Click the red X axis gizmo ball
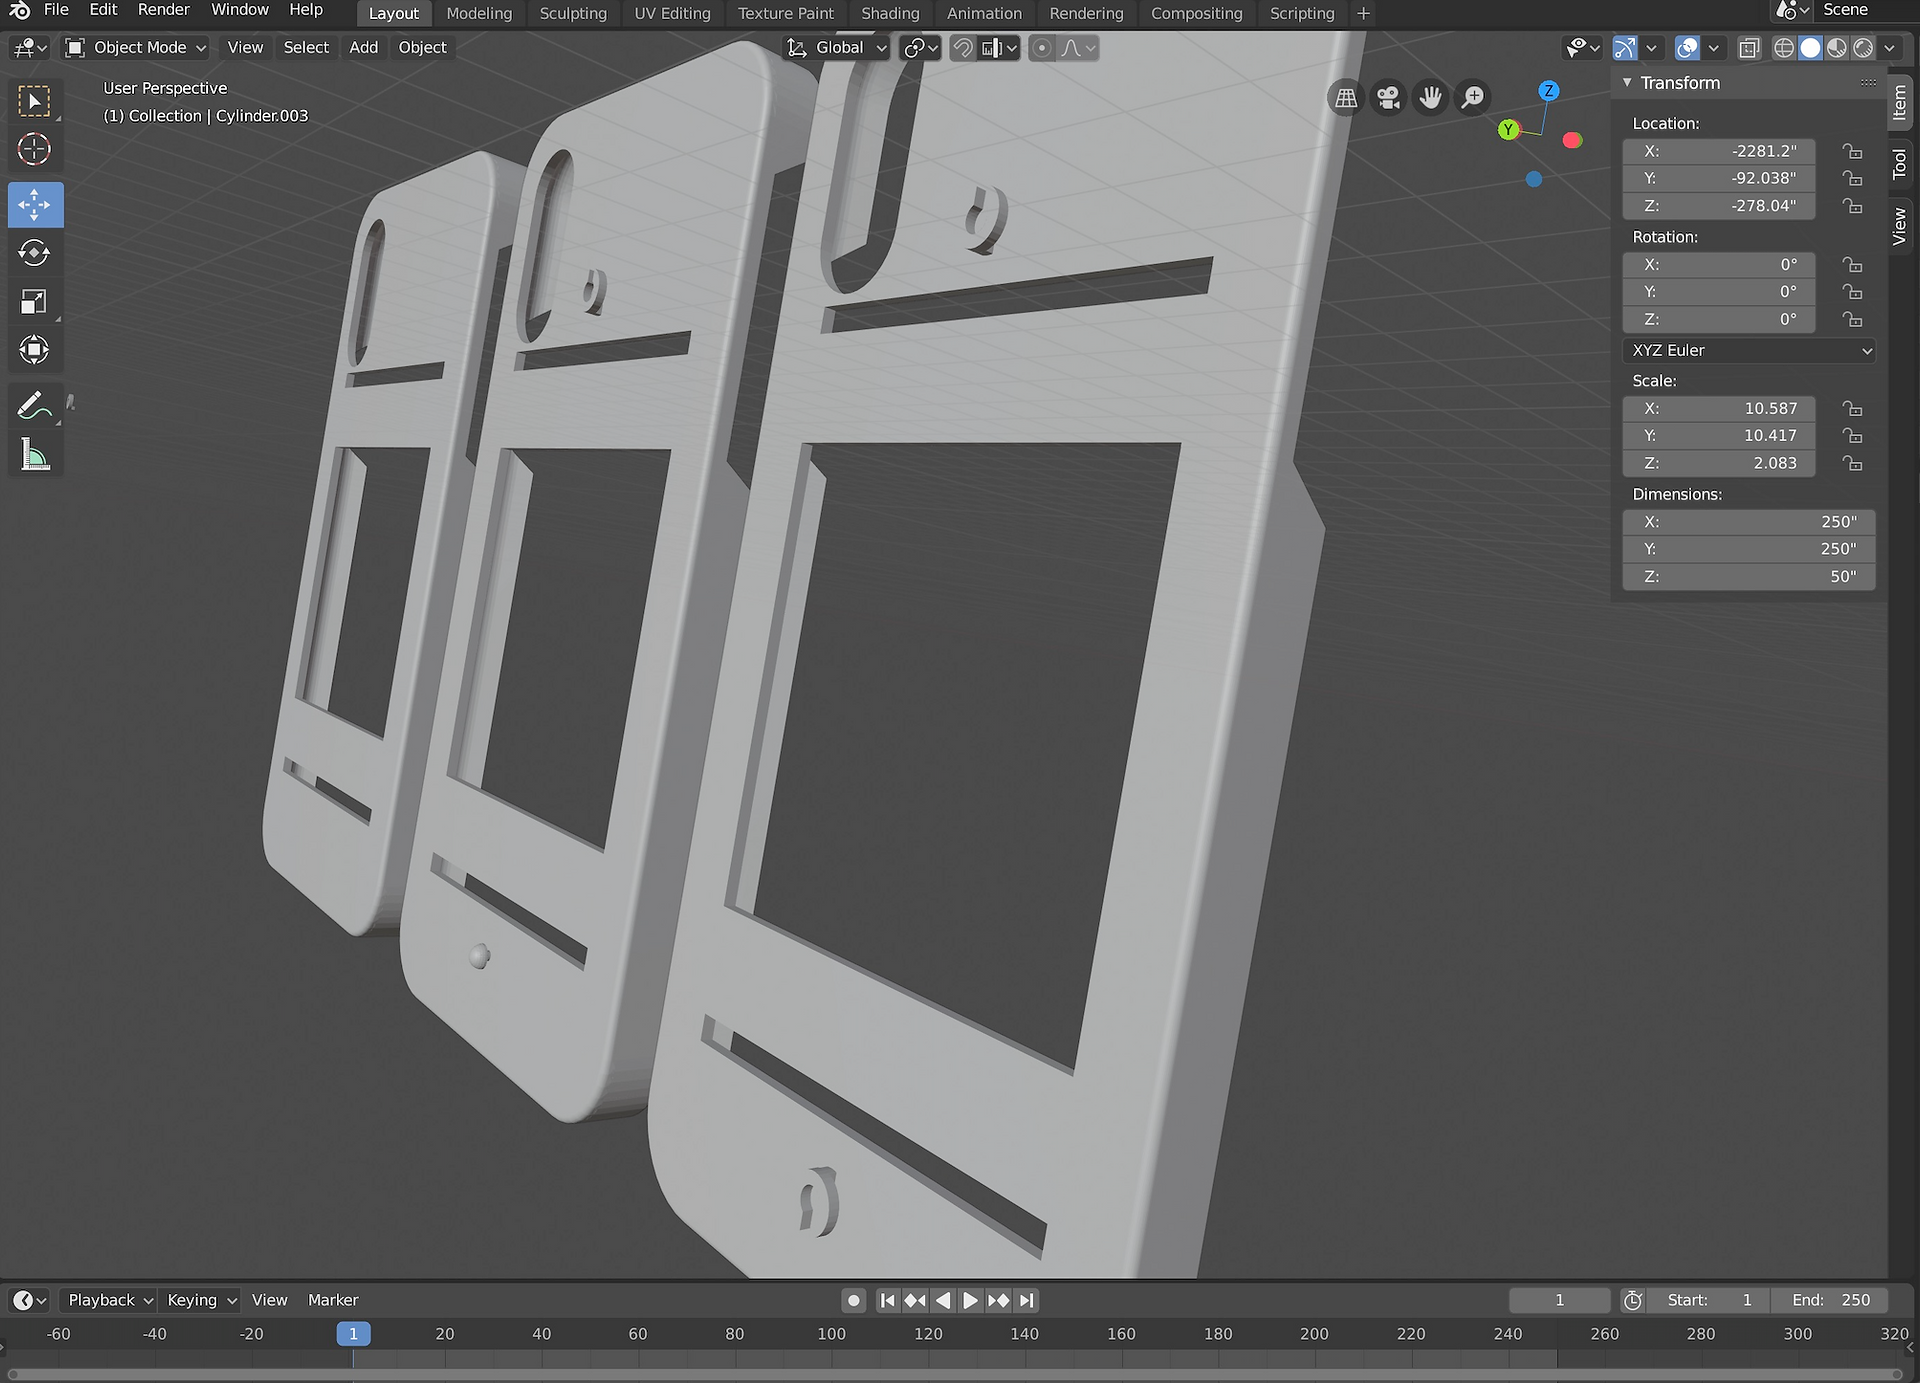1920x1383 pixels. [x=1572, y=140]
